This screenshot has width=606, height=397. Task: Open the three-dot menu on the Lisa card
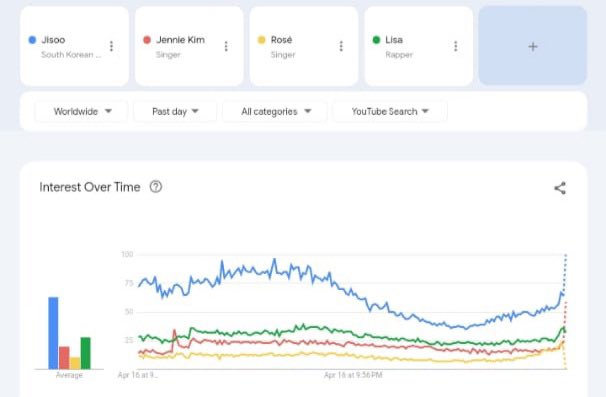pos(456,46)
